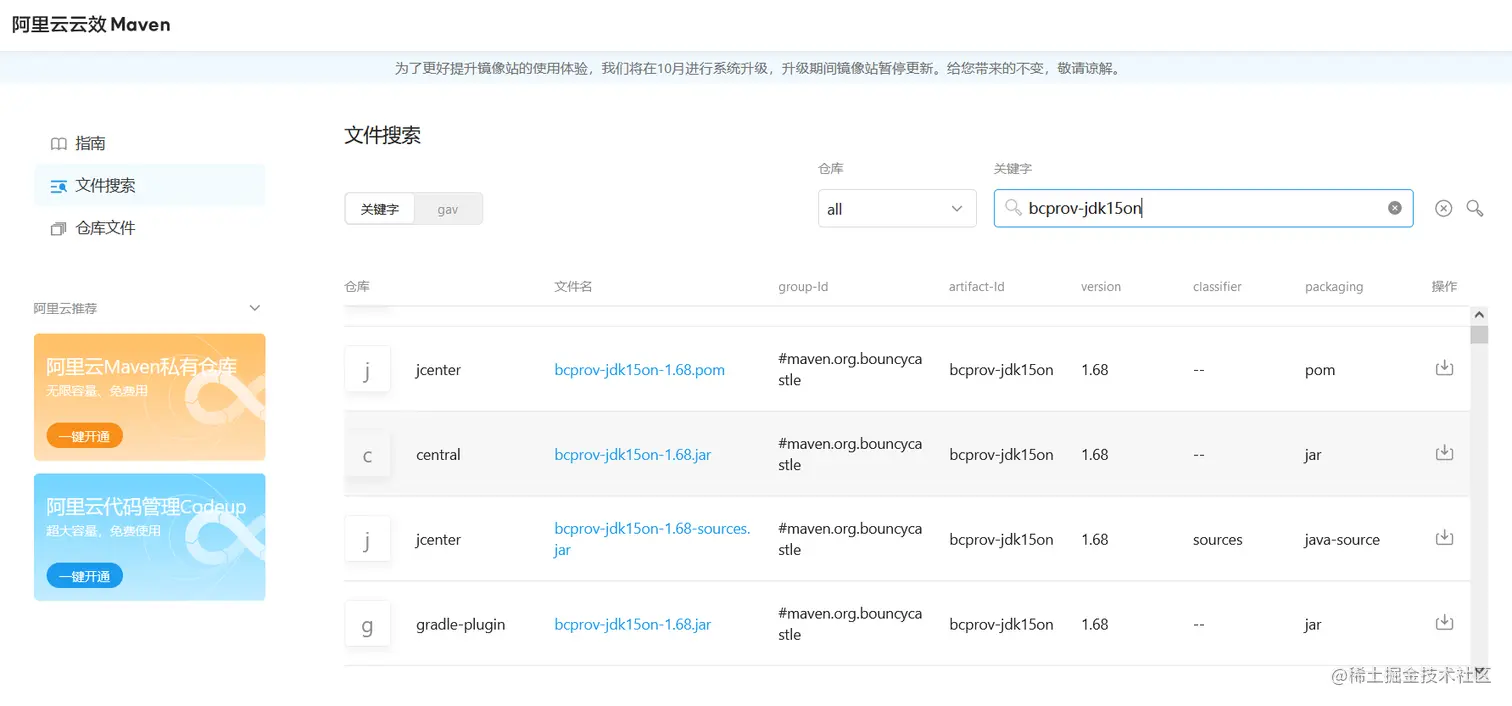
Task: Click the central repository name cell
Action: (x=438, y=455)
